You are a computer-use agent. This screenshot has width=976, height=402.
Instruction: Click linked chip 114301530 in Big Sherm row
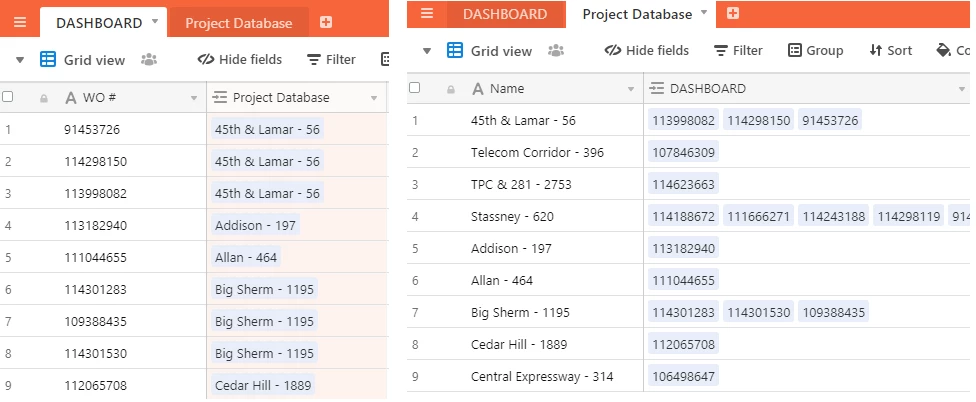[x=758, y=312]
